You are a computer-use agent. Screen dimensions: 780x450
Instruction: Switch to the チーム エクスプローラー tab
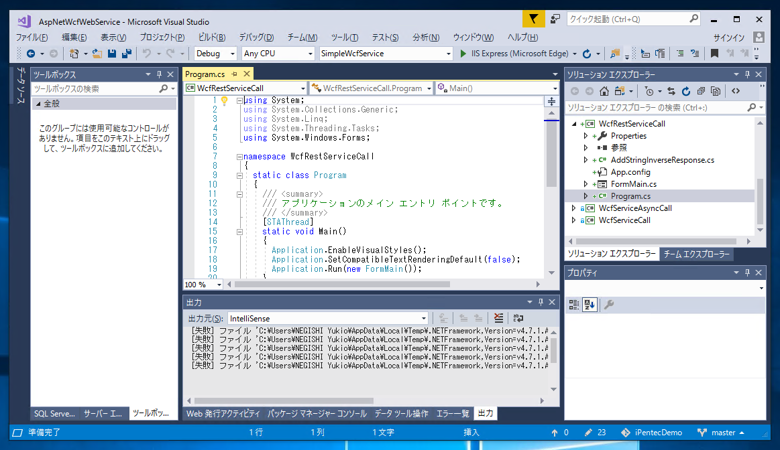696,254
